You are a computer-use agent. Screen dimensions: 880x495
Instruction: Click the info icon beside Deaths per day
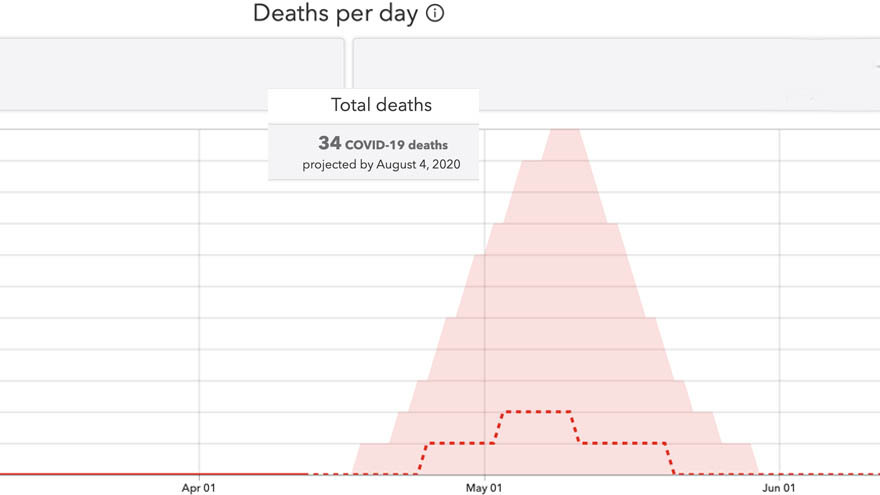coord(435,14)
